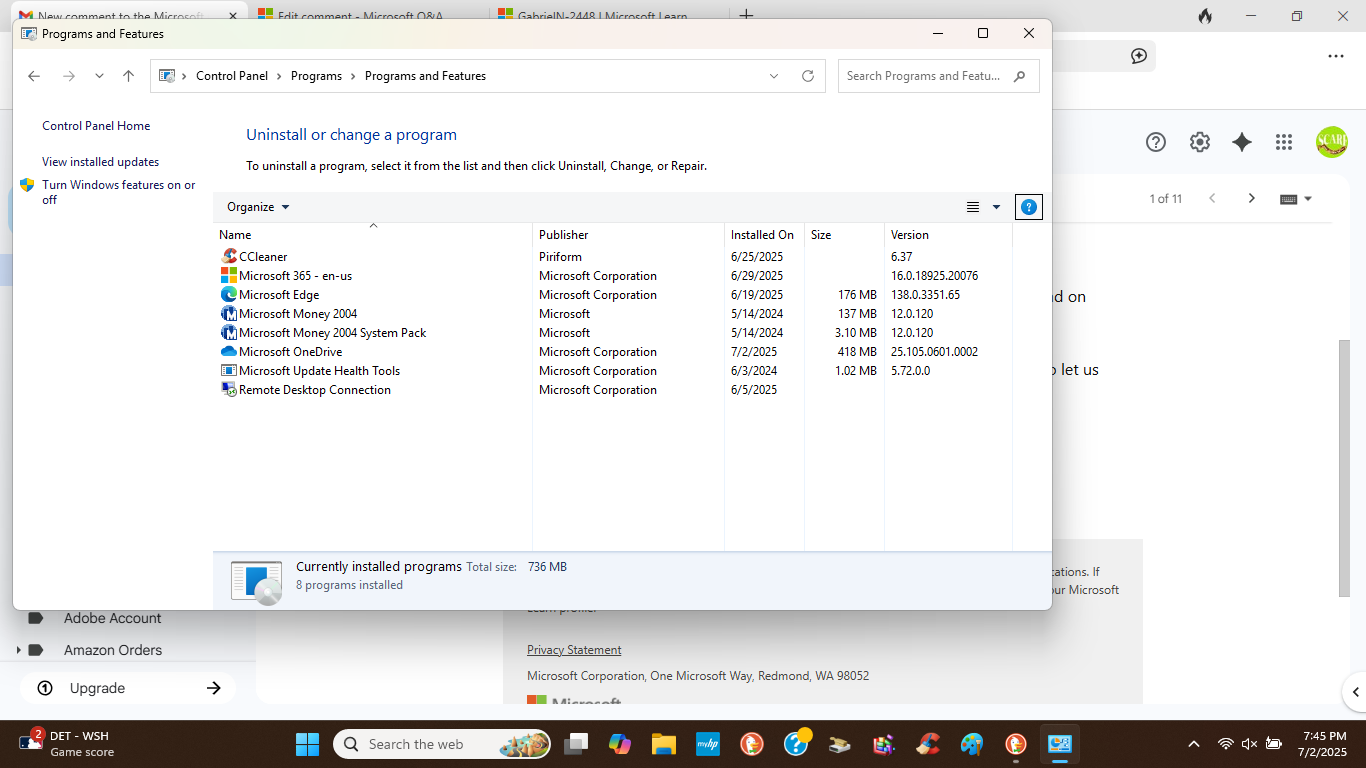
Task: Expand chevron between Programs and Programs and Features
Action: (x=353, y=76)
